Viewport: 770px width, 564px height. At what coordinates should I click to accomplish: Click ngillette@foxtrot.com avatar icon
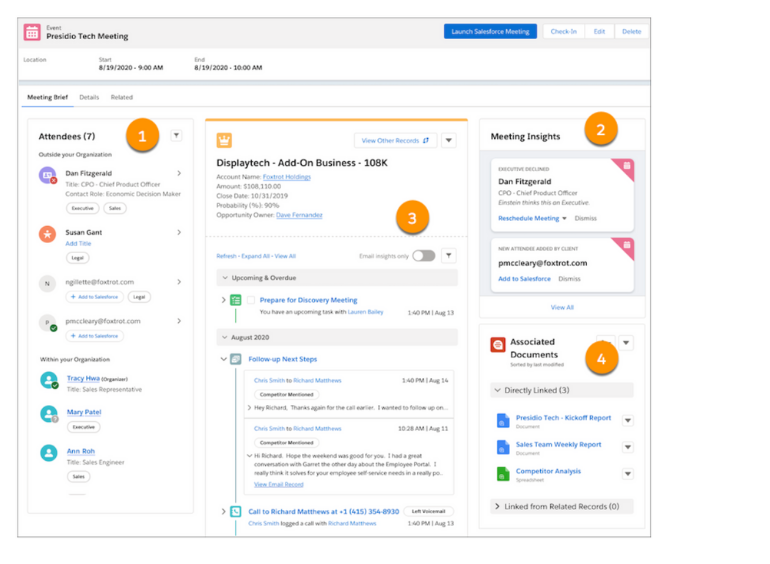tap(48, 283)
